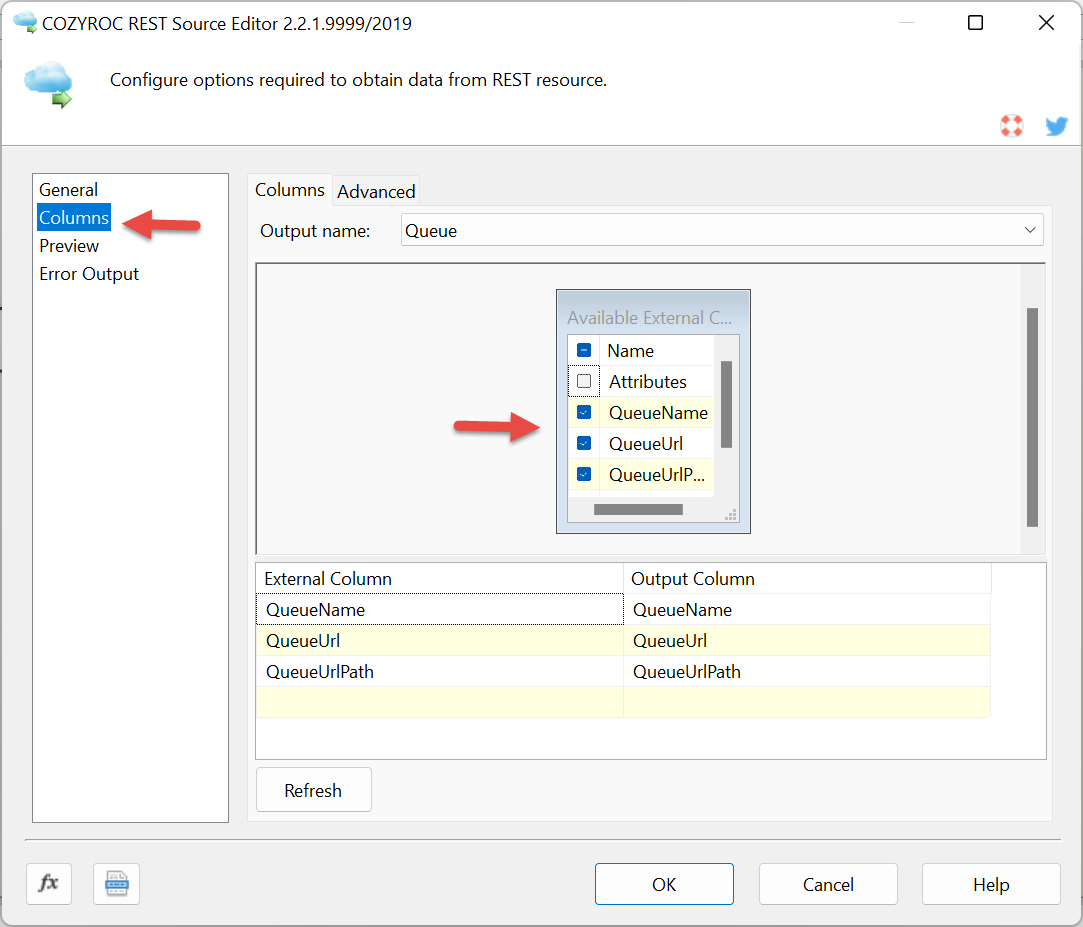
Task: Select QueueUrl cell under External Column
Action: coord(440,640)
